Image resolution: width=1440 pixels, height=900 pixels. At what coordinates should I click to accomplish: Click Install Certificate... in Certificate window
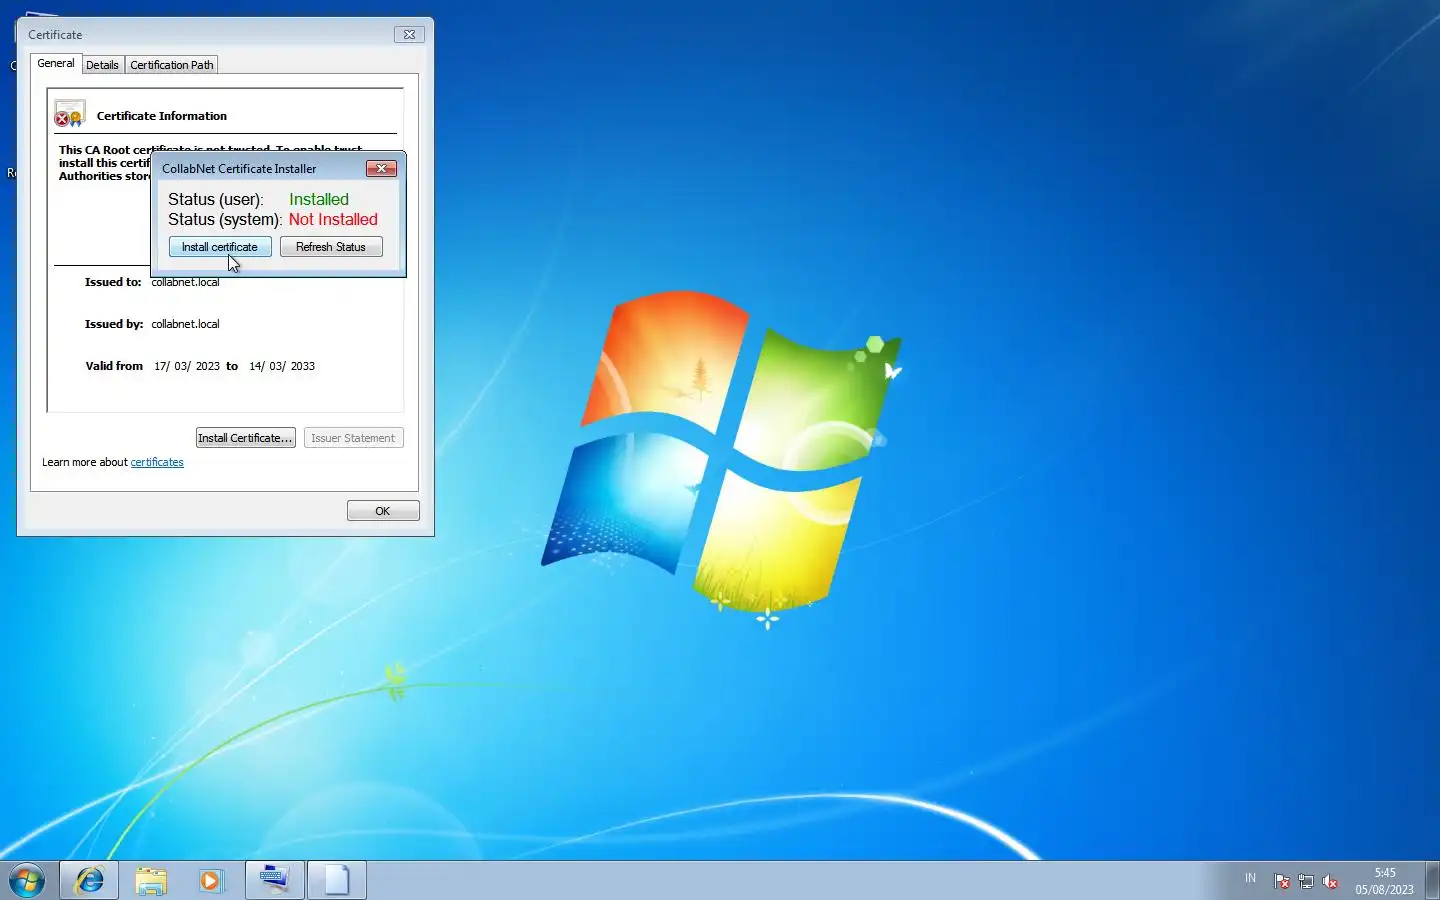245,438
